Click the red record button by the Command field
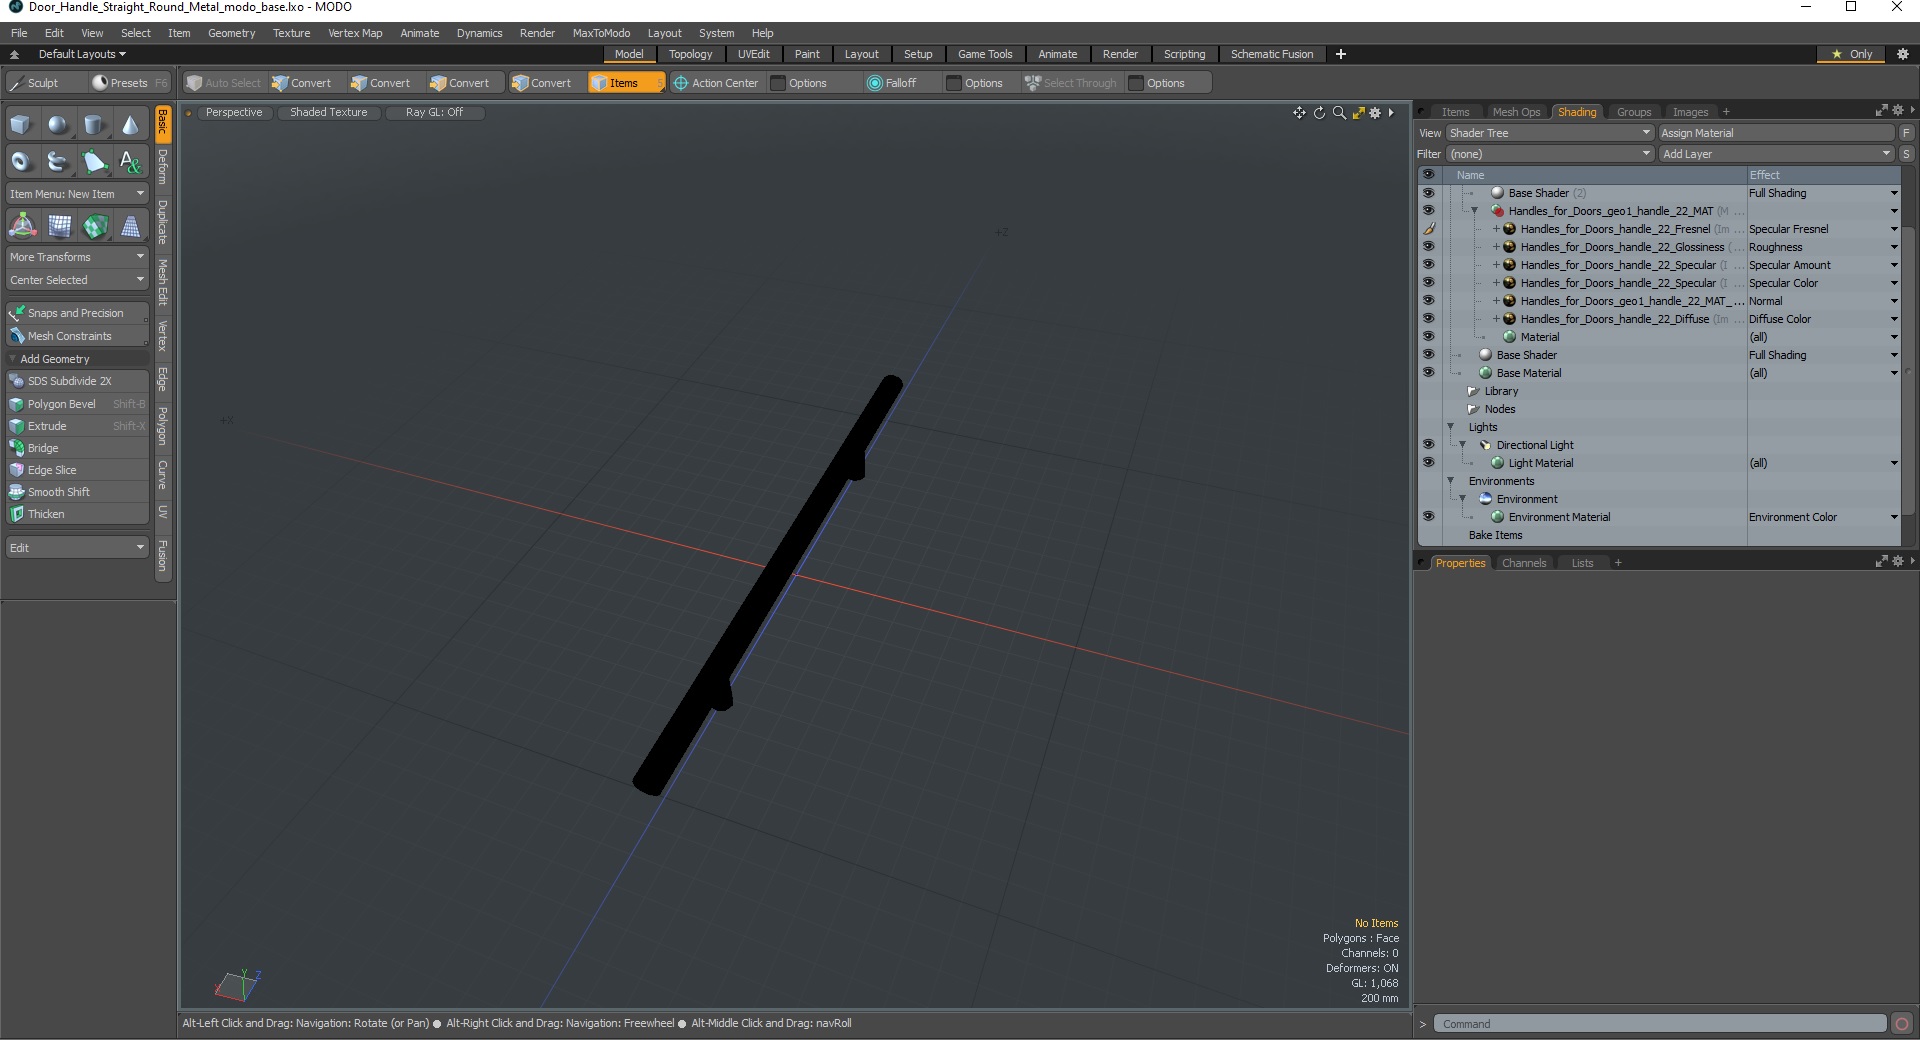Screen dimensions: 1920x1040 click(1902, 1023)
